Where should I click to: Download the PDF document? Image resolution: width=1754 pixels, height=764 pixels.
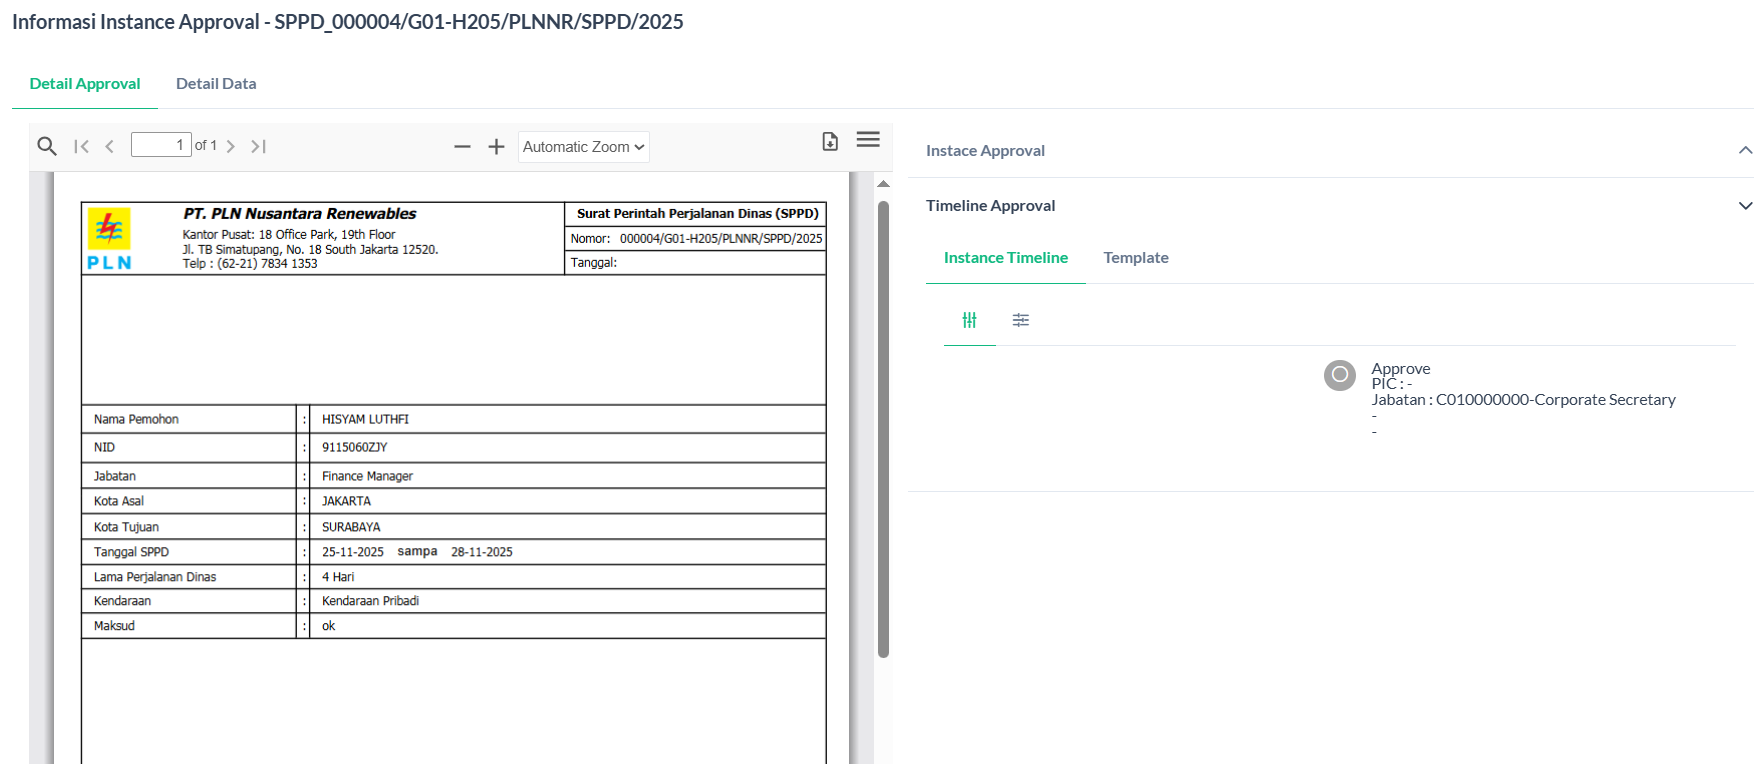click(830, 141)
